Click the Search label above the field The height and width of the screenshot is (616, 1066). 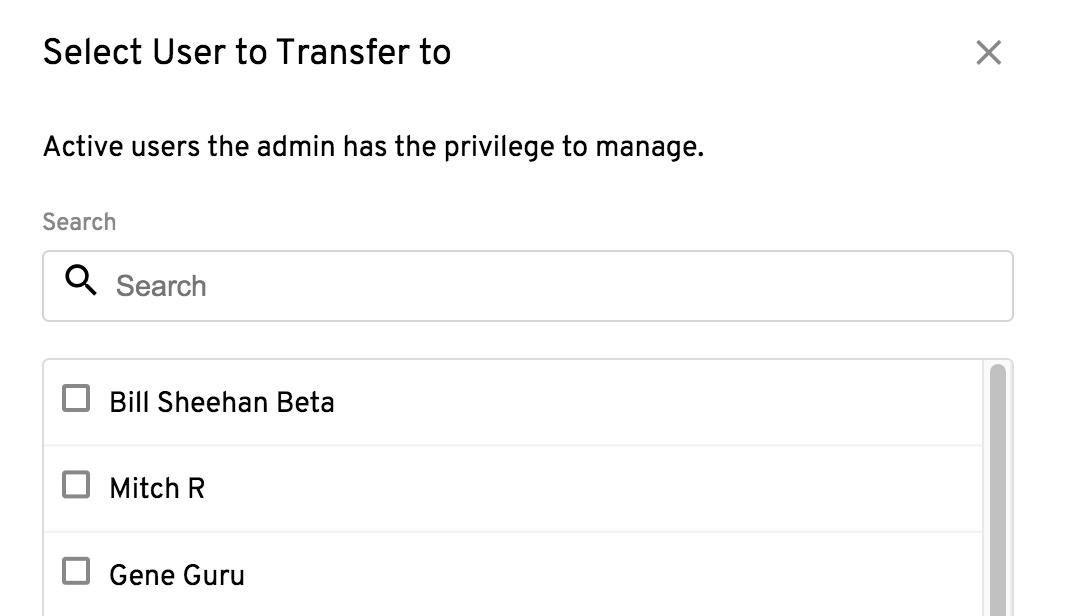click(x=79, y=222)
